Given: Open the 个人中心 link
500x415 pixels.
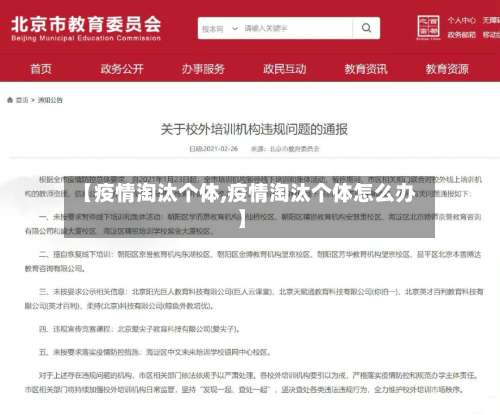Looking at the screenshot, I should [462, 21].
